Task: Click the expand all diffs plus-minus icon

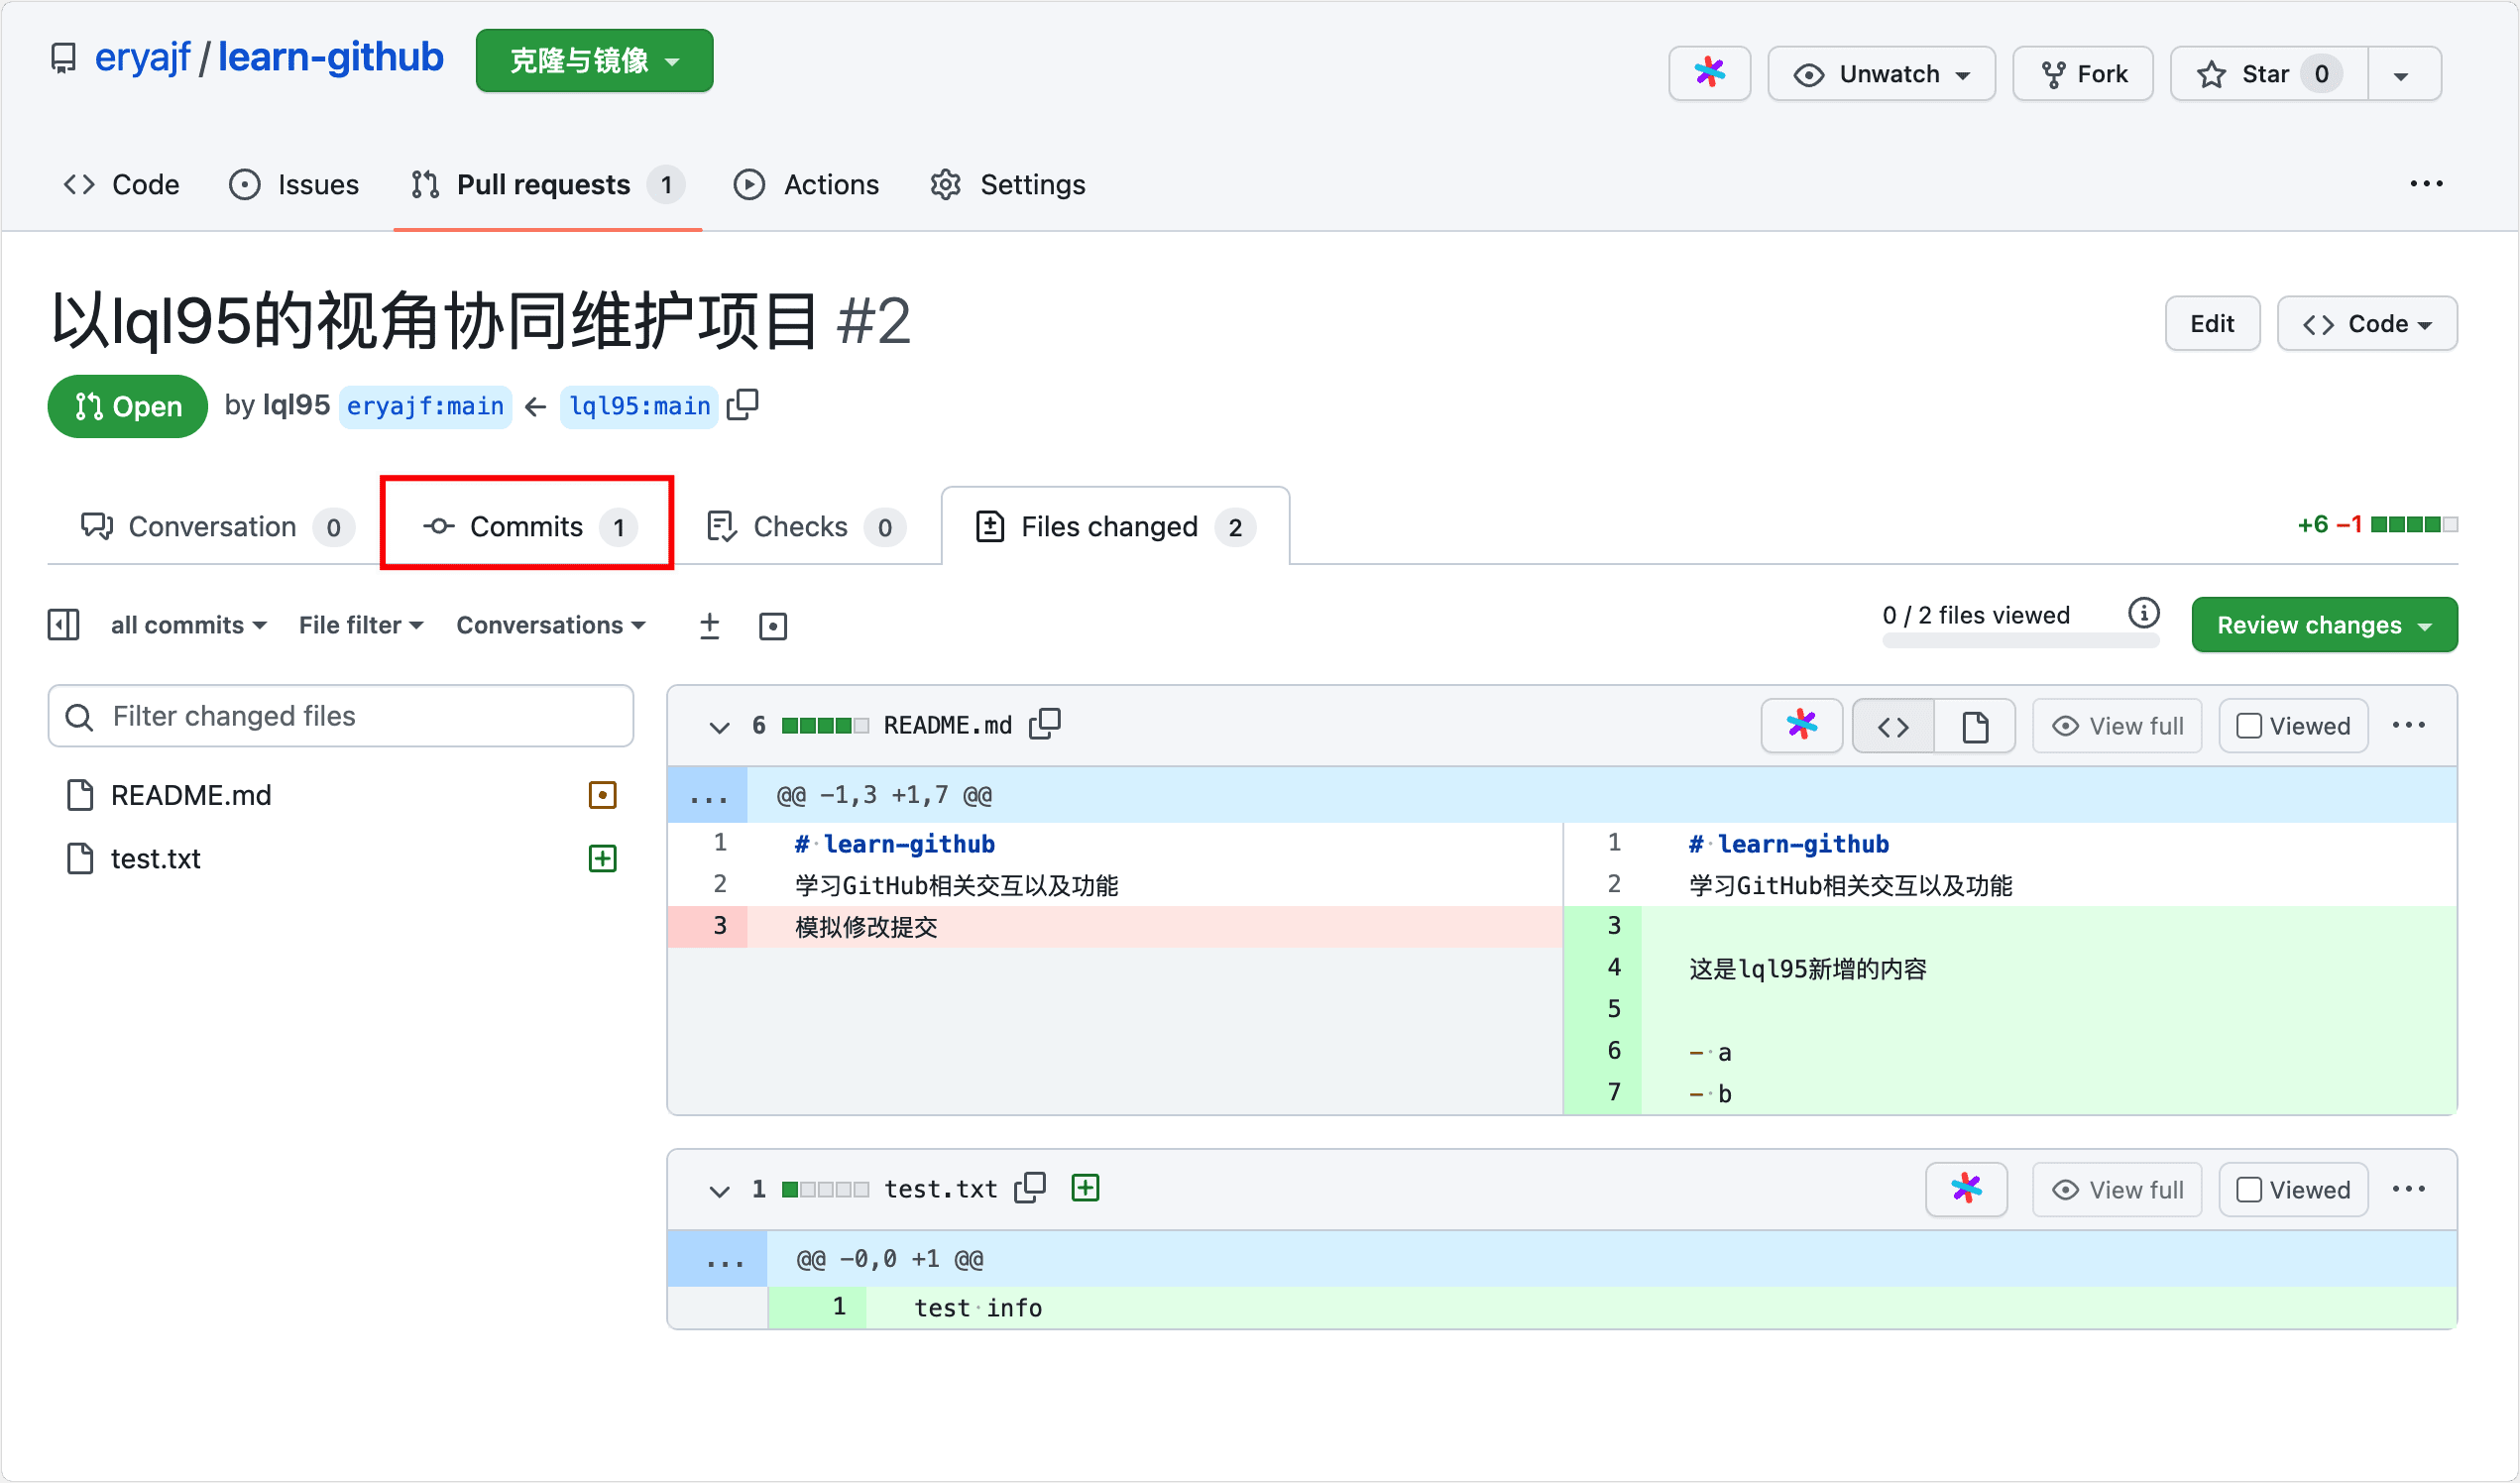Action: click(x=709, y=625)
